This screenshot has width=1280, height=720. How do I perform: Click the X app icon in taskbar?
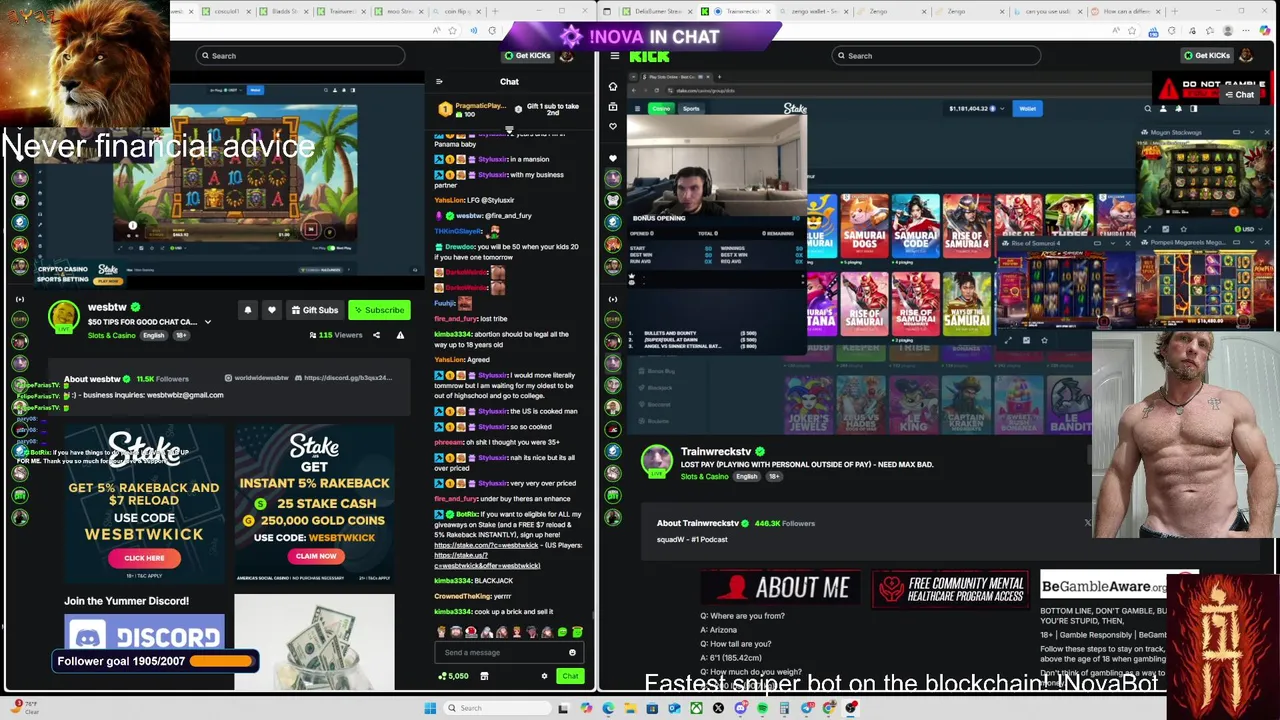(x=718, y=708)
